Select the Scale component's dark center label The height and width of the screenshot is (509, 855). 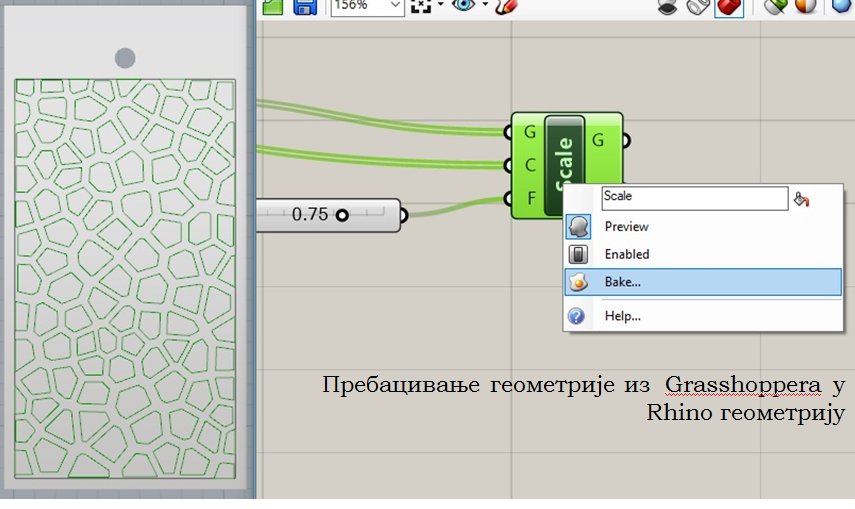pos(565,164)
